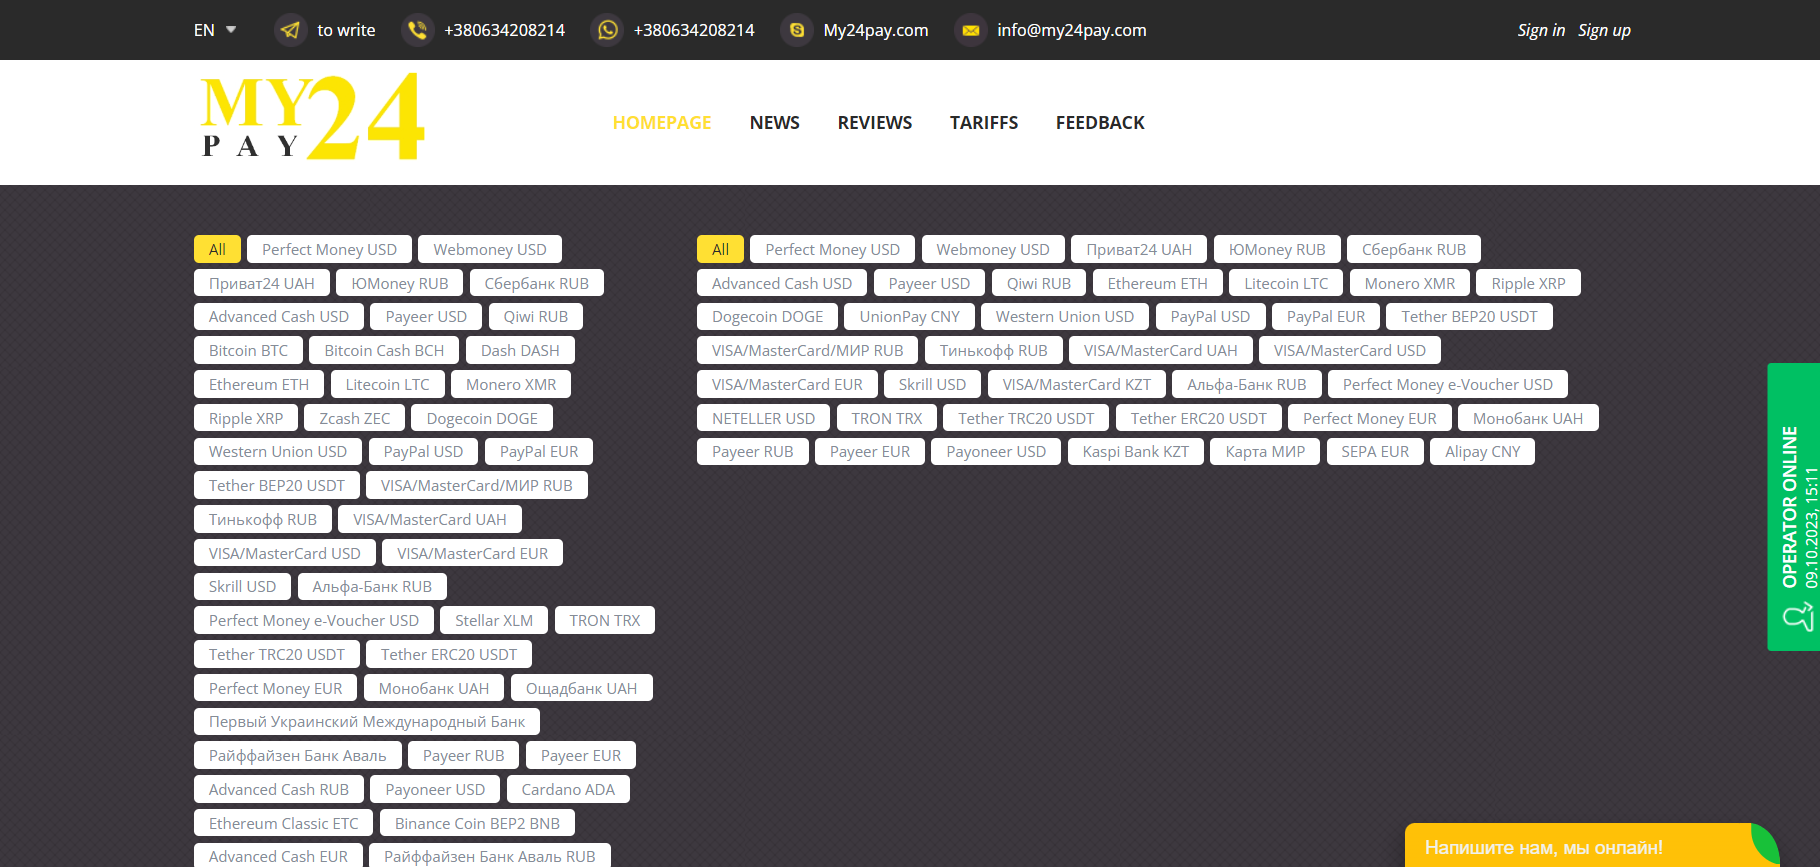
Task: Expand the Operator Online side tab
Action: [1792, 506]
